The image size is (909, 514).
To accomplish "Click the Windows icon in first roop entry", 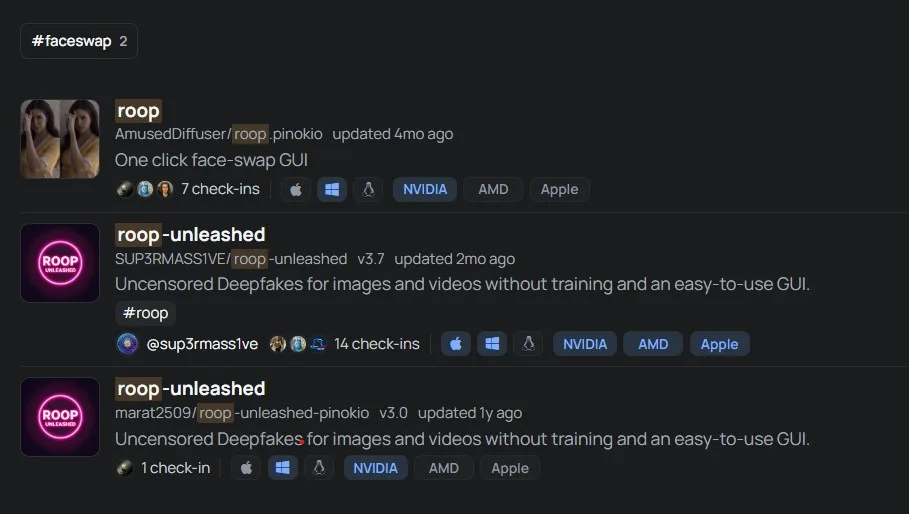I will point(332,189).
